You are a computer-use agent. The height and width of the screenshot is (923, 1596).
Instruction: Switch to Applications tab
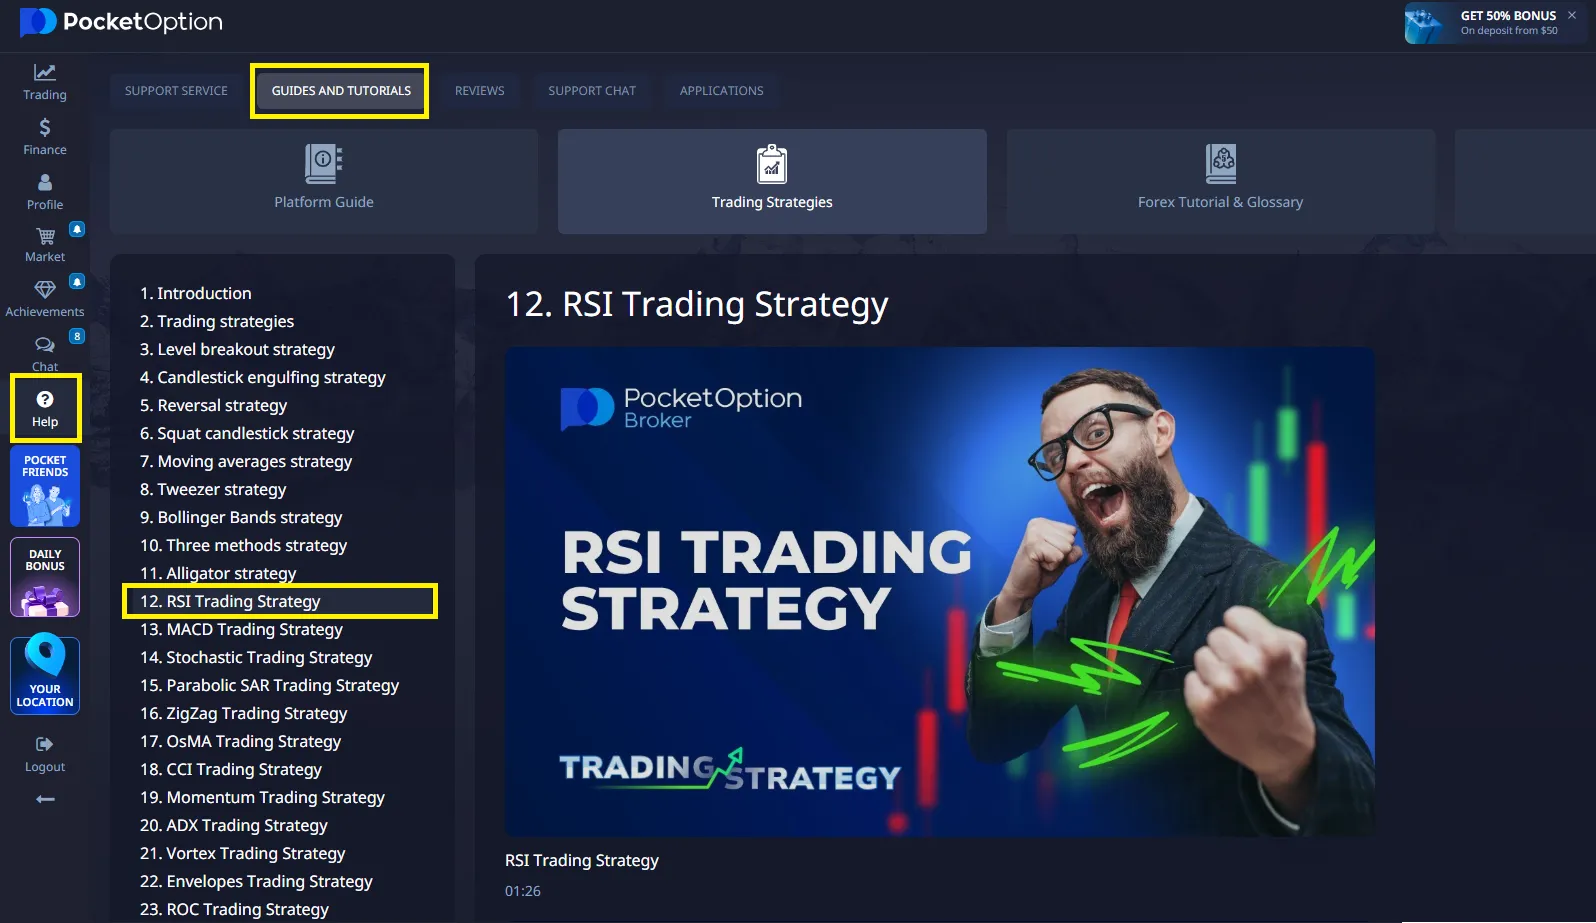722,91
